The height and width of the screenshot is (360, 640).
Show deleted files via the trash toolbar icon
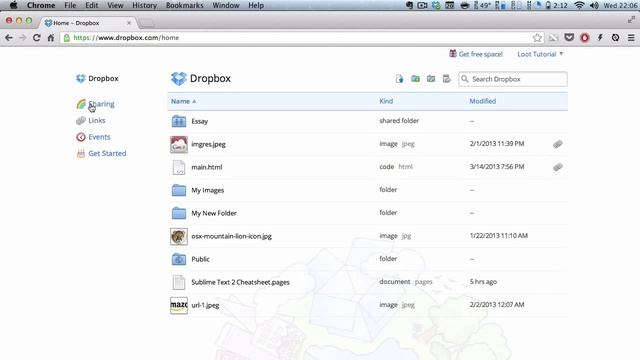pyautogui.click(x=447, y=79)
